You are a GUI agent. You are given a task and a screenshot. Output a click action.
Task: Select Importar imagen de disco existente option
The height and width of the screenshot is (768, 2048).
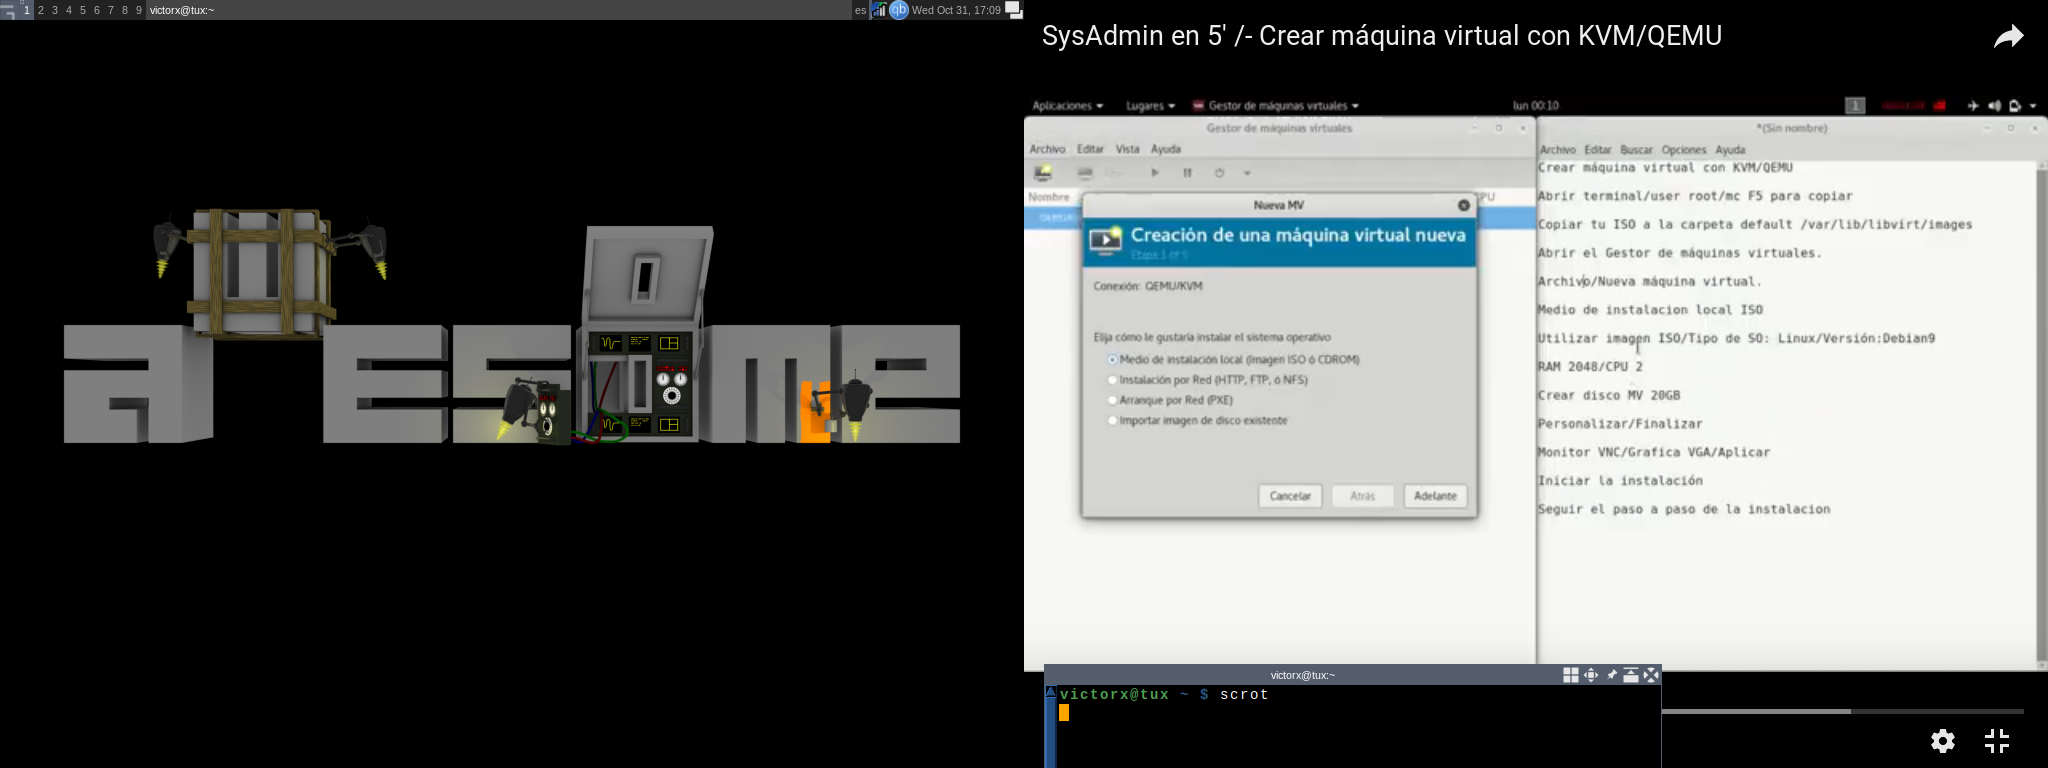tap(1112, 421)
